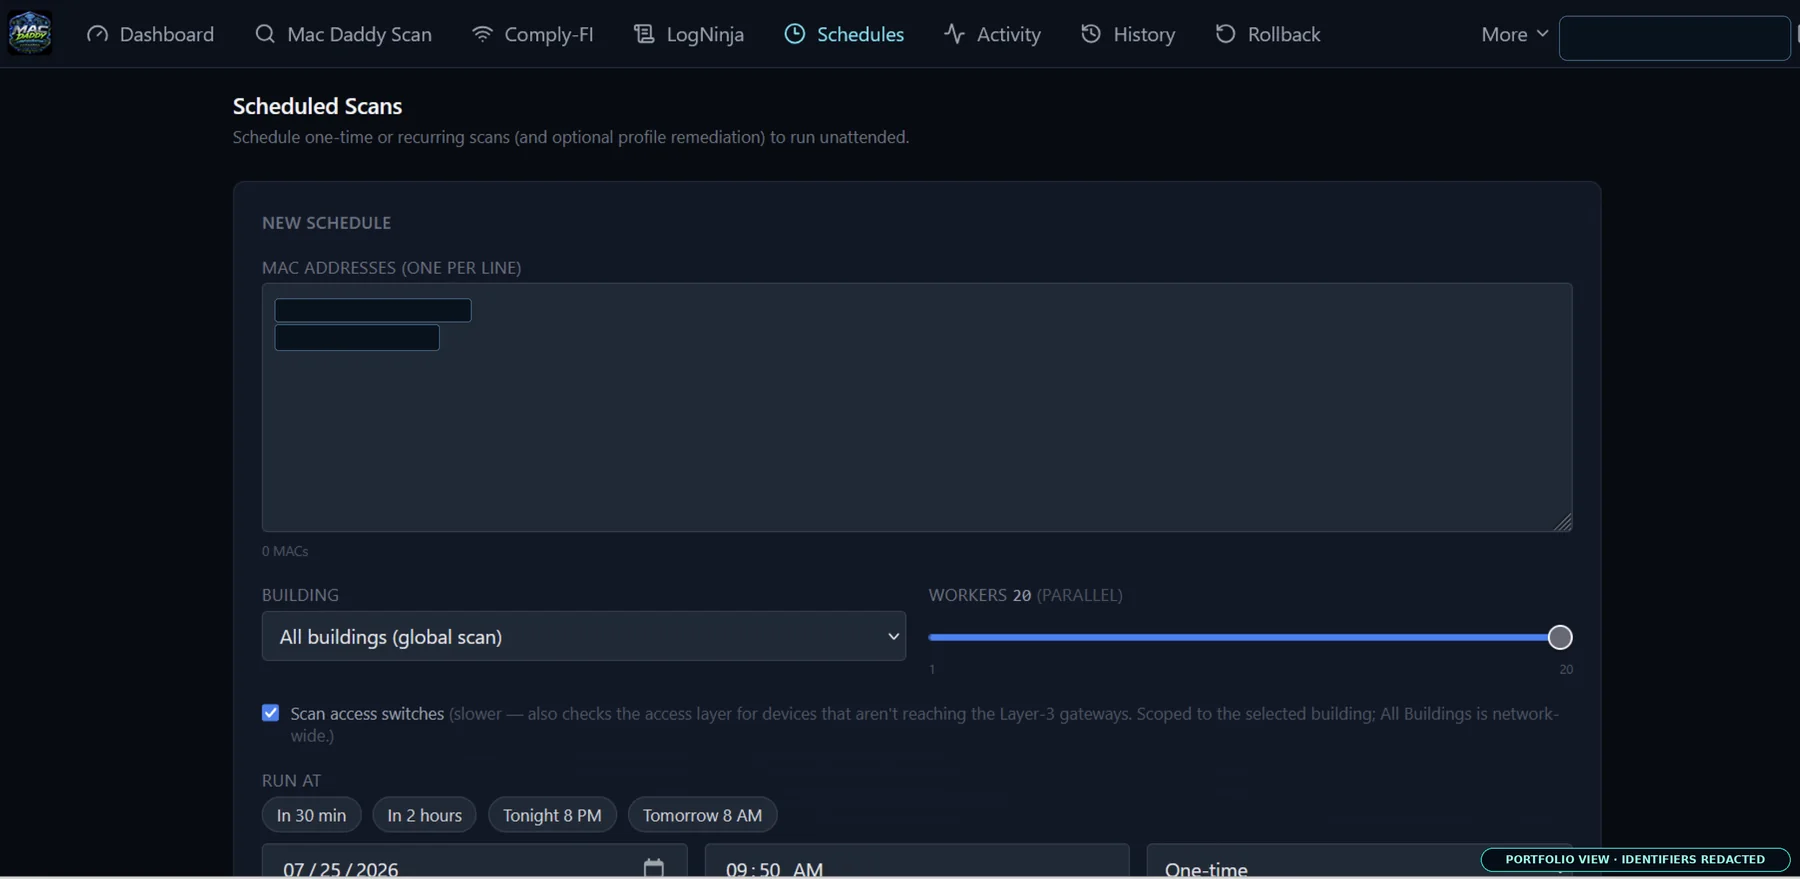Click the LogNinja scroll icon
1800x879 pixels.
click(644, 34)
